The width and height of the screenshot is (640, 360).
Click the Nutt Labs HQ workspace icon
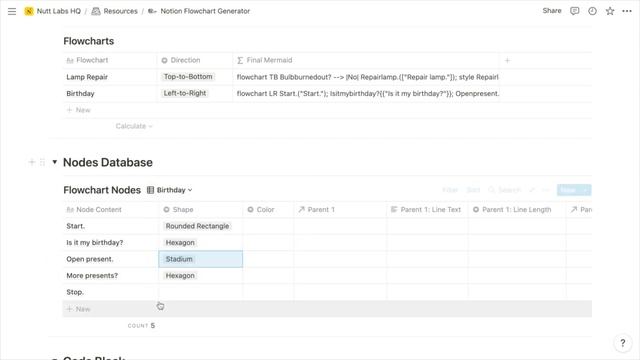coord(29,11)
